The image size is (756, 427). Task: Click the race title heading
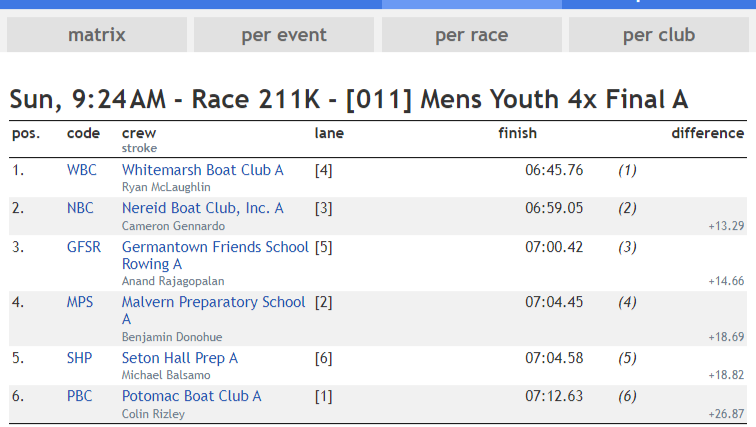pos(349,100)
